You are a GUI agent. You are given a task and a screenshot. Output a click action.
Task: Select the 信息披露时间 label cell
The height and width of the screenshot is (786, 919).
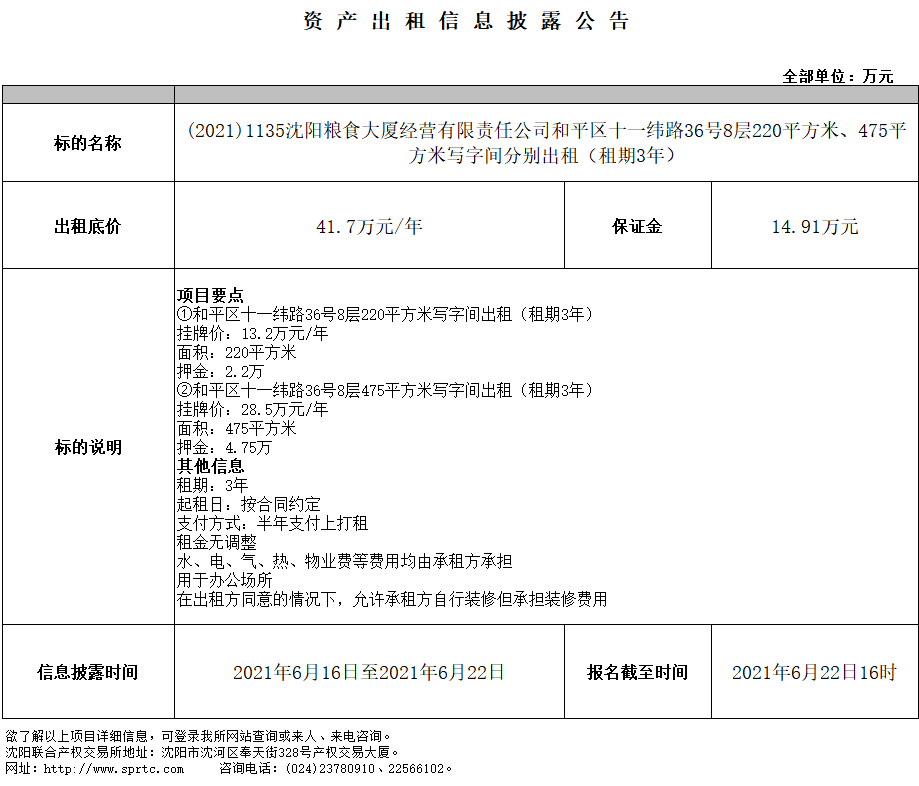click(88, 672)
